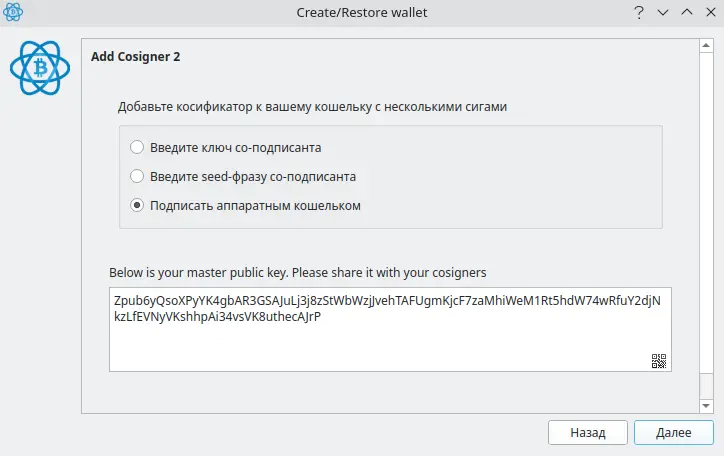Screen dimensions: 724x456
Task: Click the Далее next button
Action: [674, 432]
